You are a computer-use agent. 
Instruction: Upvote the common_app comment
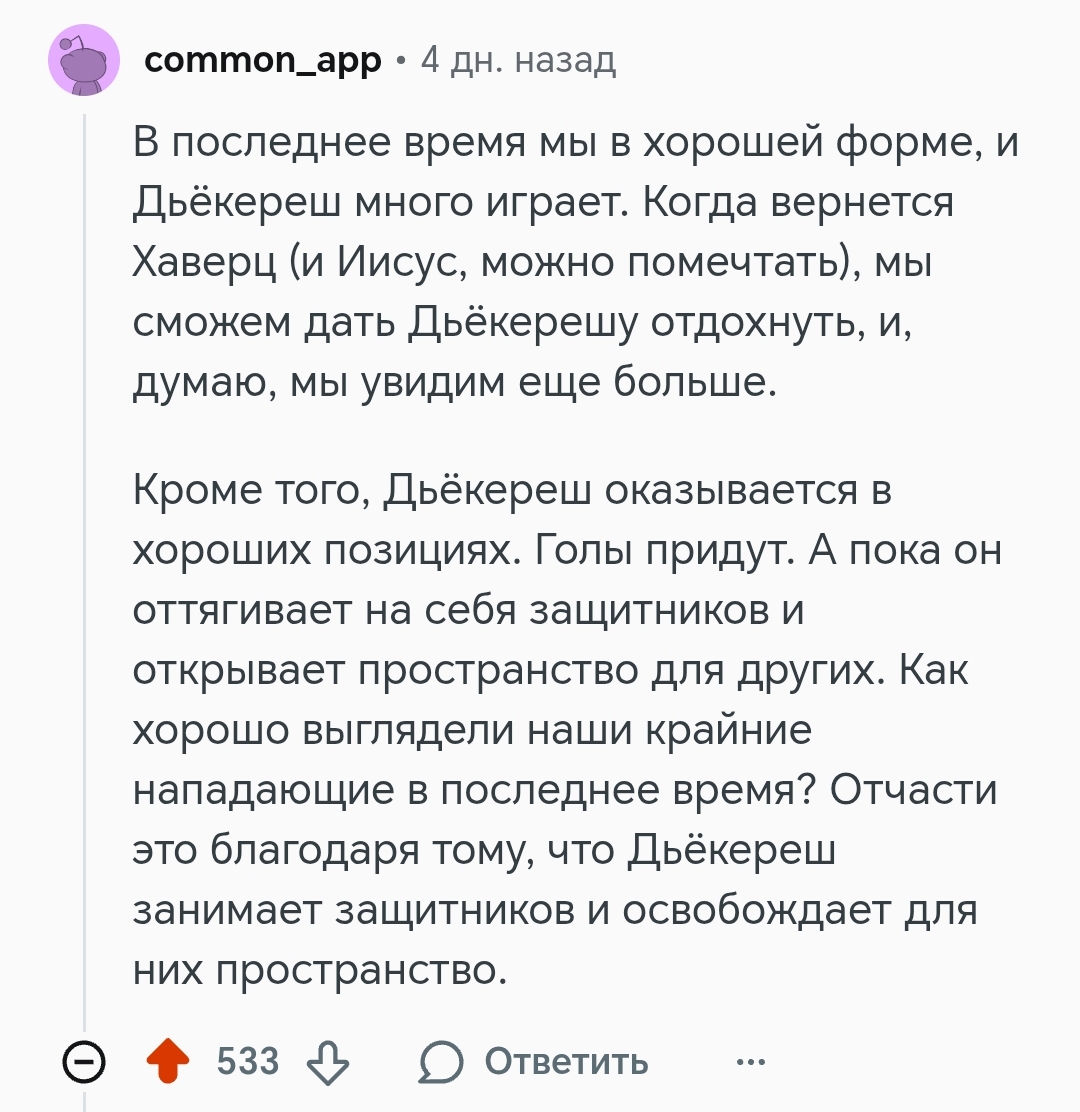pos(169,1061)
